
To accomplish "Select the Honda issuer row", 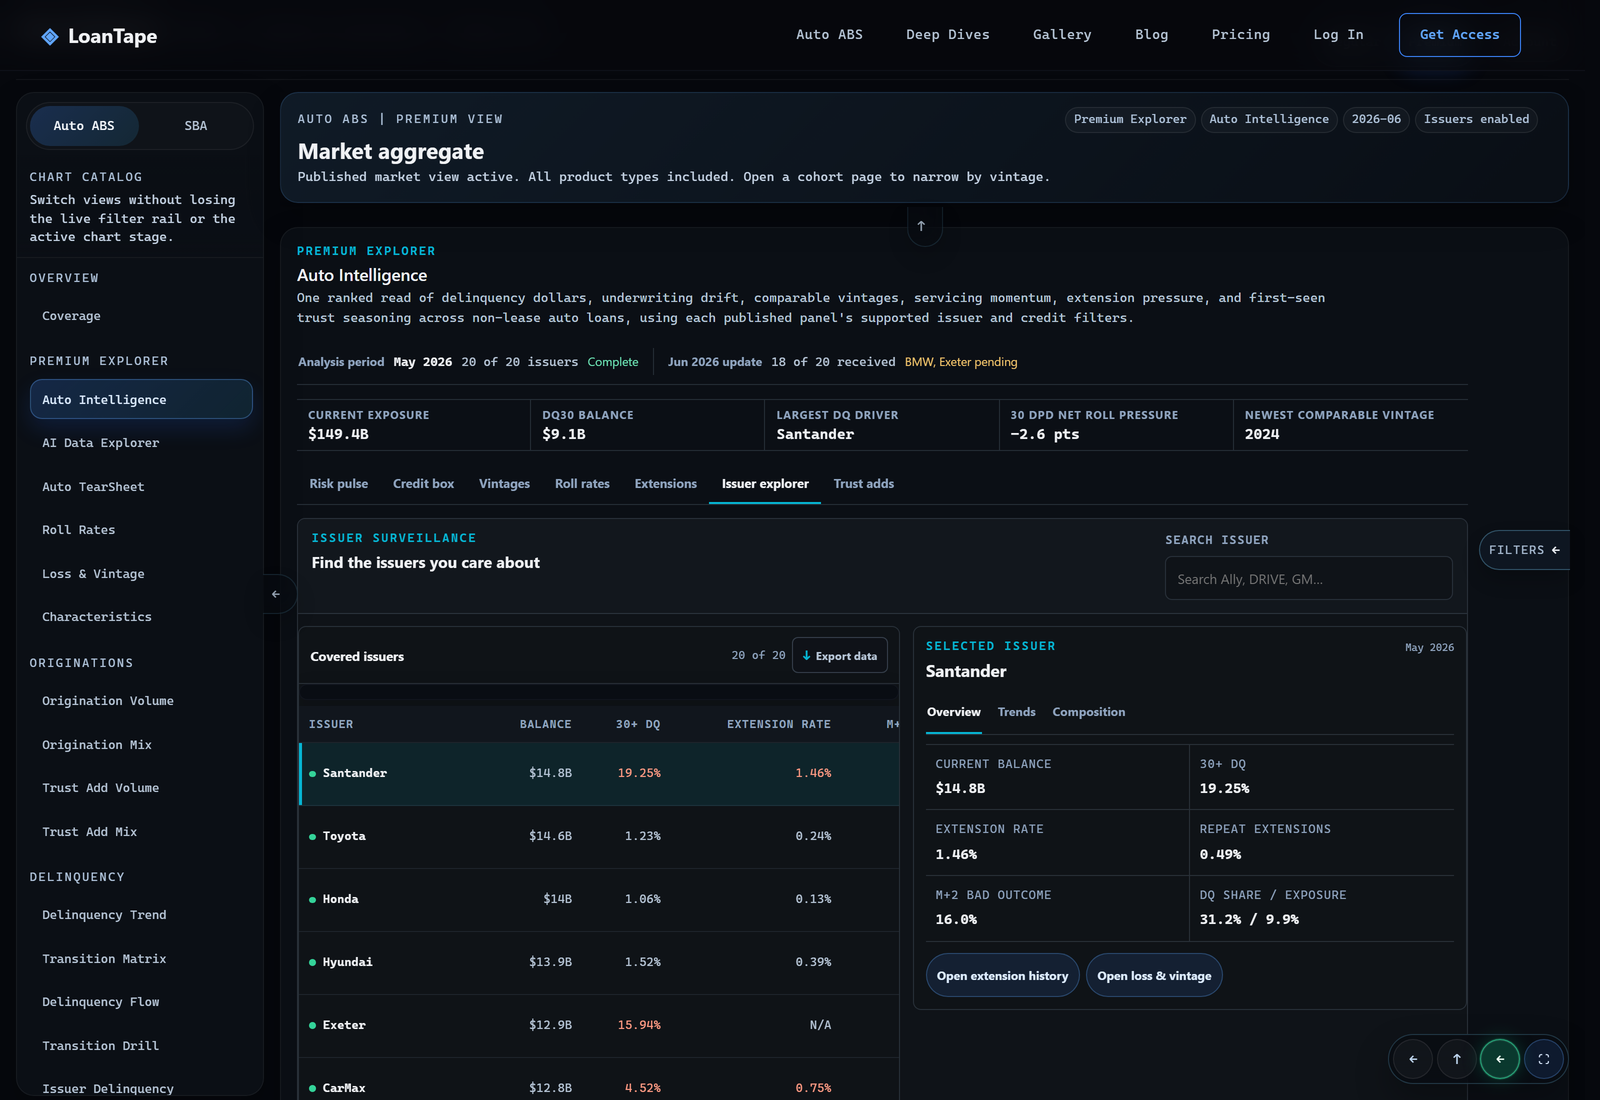I will click(x=599, y=900).
